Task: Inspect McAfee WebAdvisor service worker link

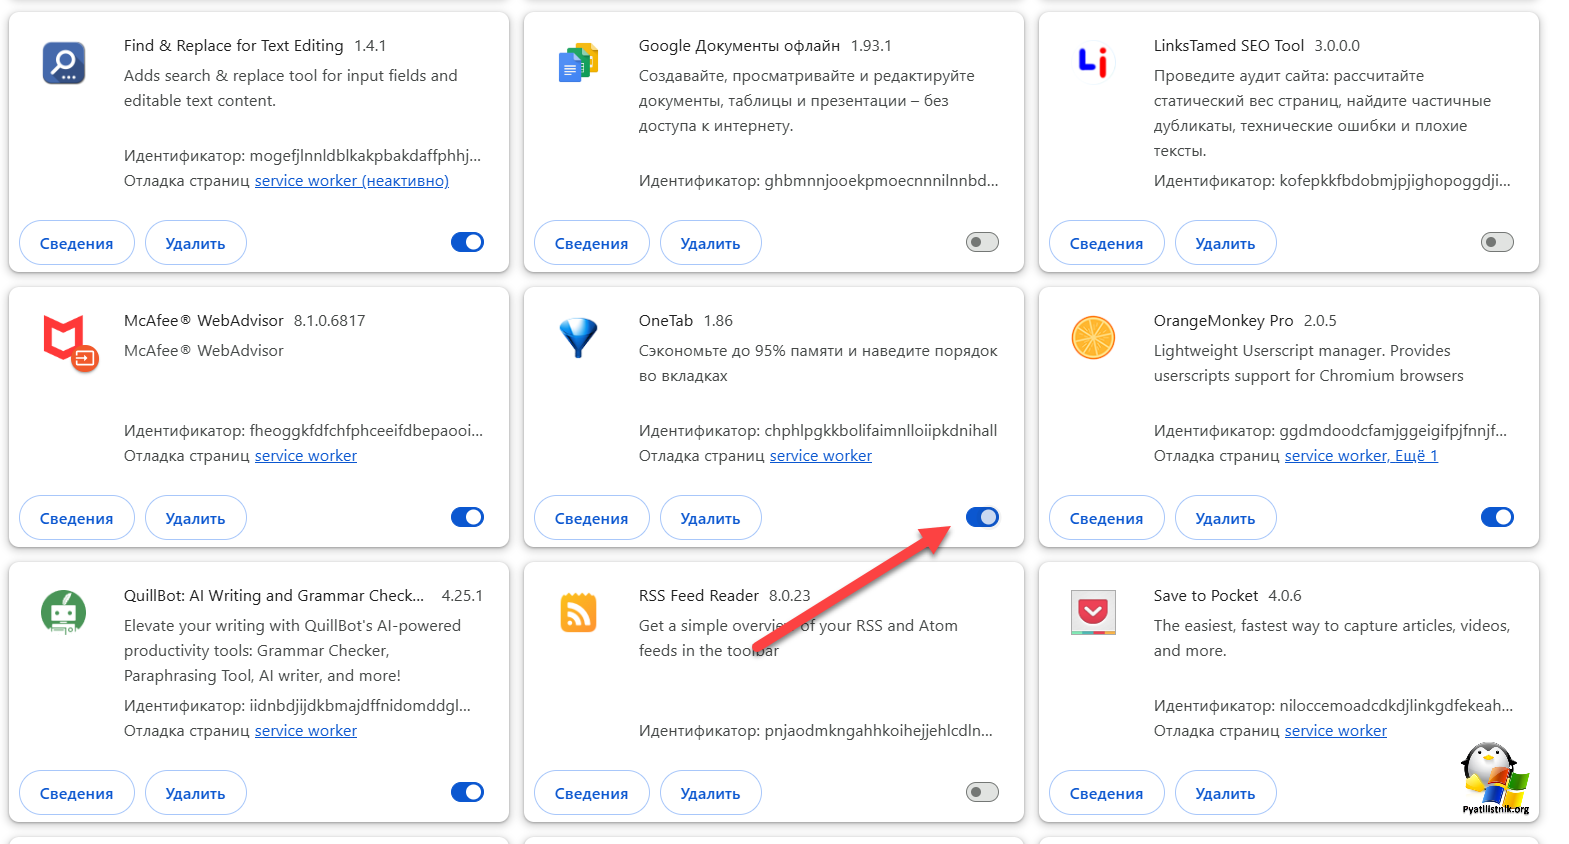Action: pos(306,456)
